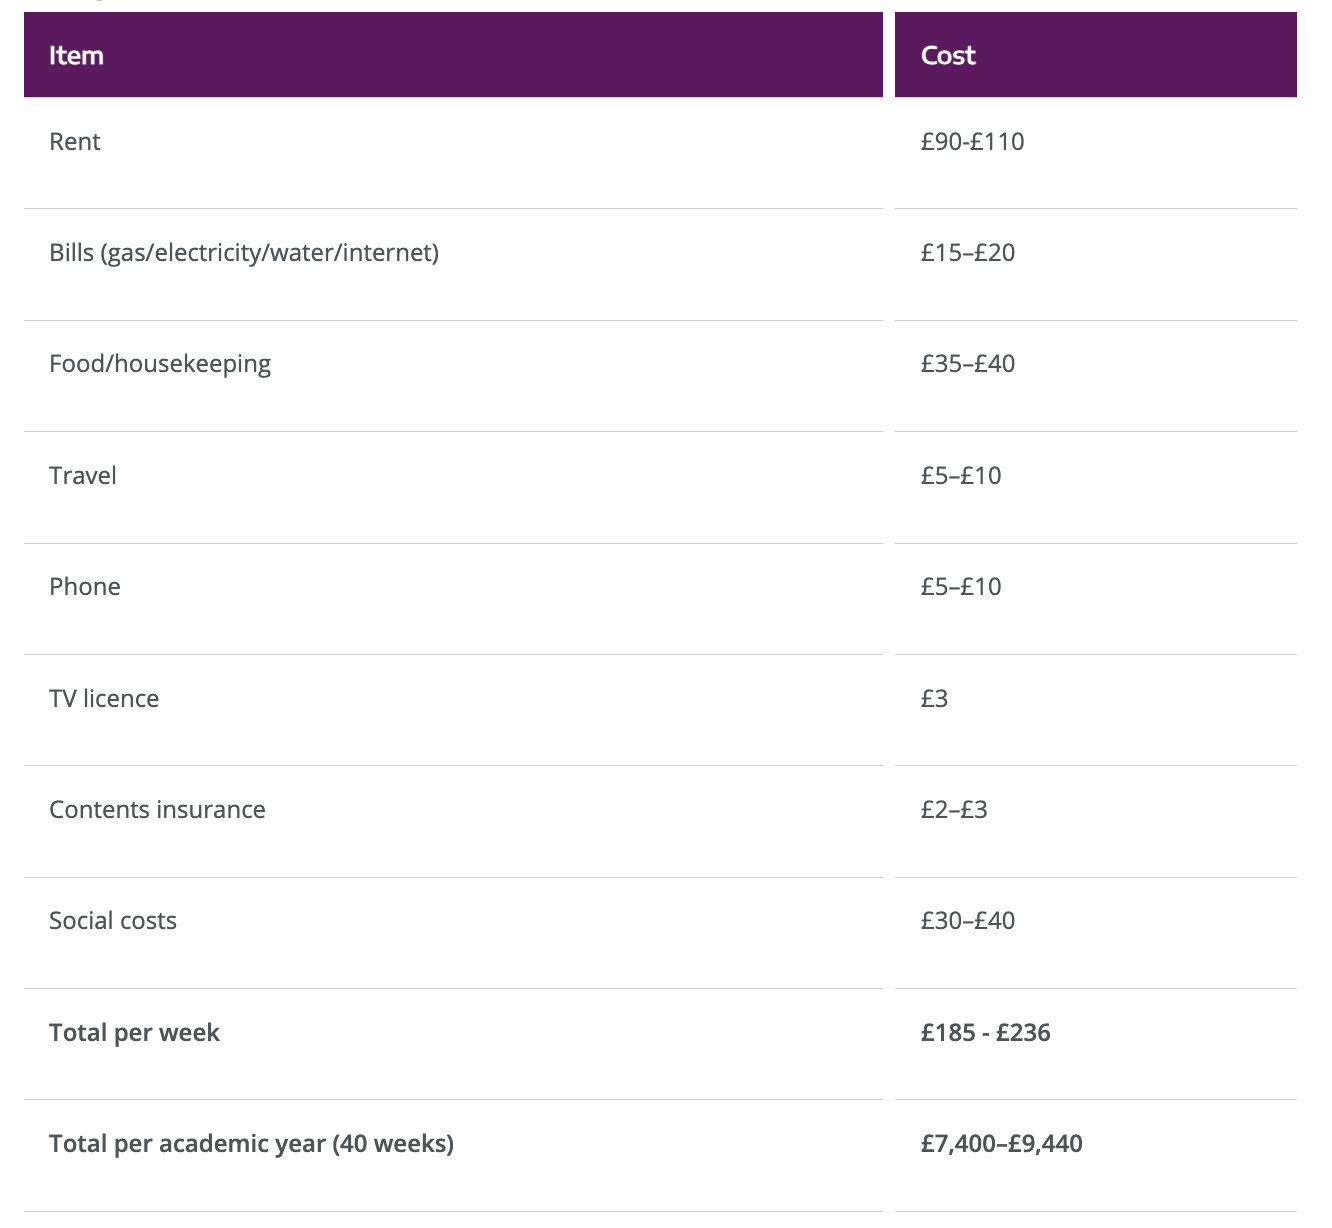Click the £5–£10 cost in Travel row
The image size is (1332, 1228).
tap(960, 476)
